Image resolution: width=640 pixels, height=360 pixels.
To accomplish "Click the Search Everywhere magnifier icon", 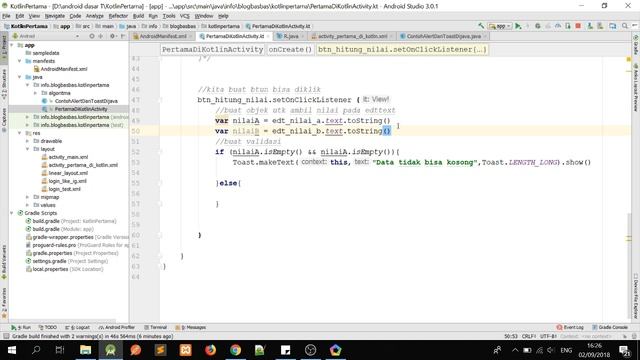I will click(x=625, y=26).
